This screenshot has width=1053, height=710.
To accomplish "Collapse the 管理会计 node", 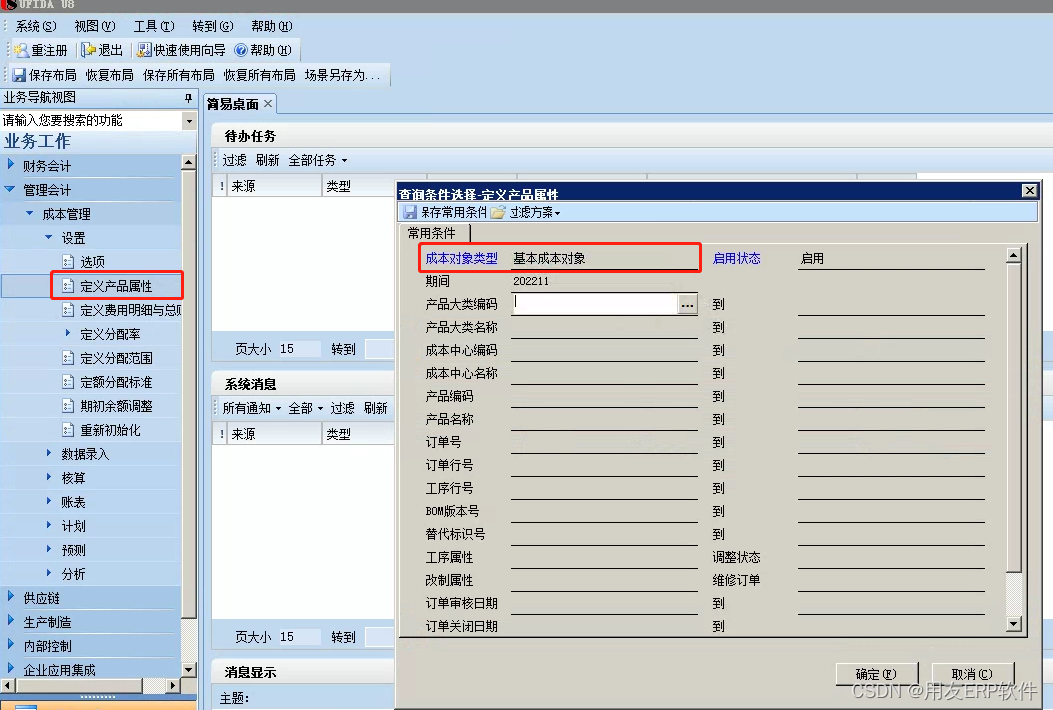I will pyautogui.click(x=10, y=189).
